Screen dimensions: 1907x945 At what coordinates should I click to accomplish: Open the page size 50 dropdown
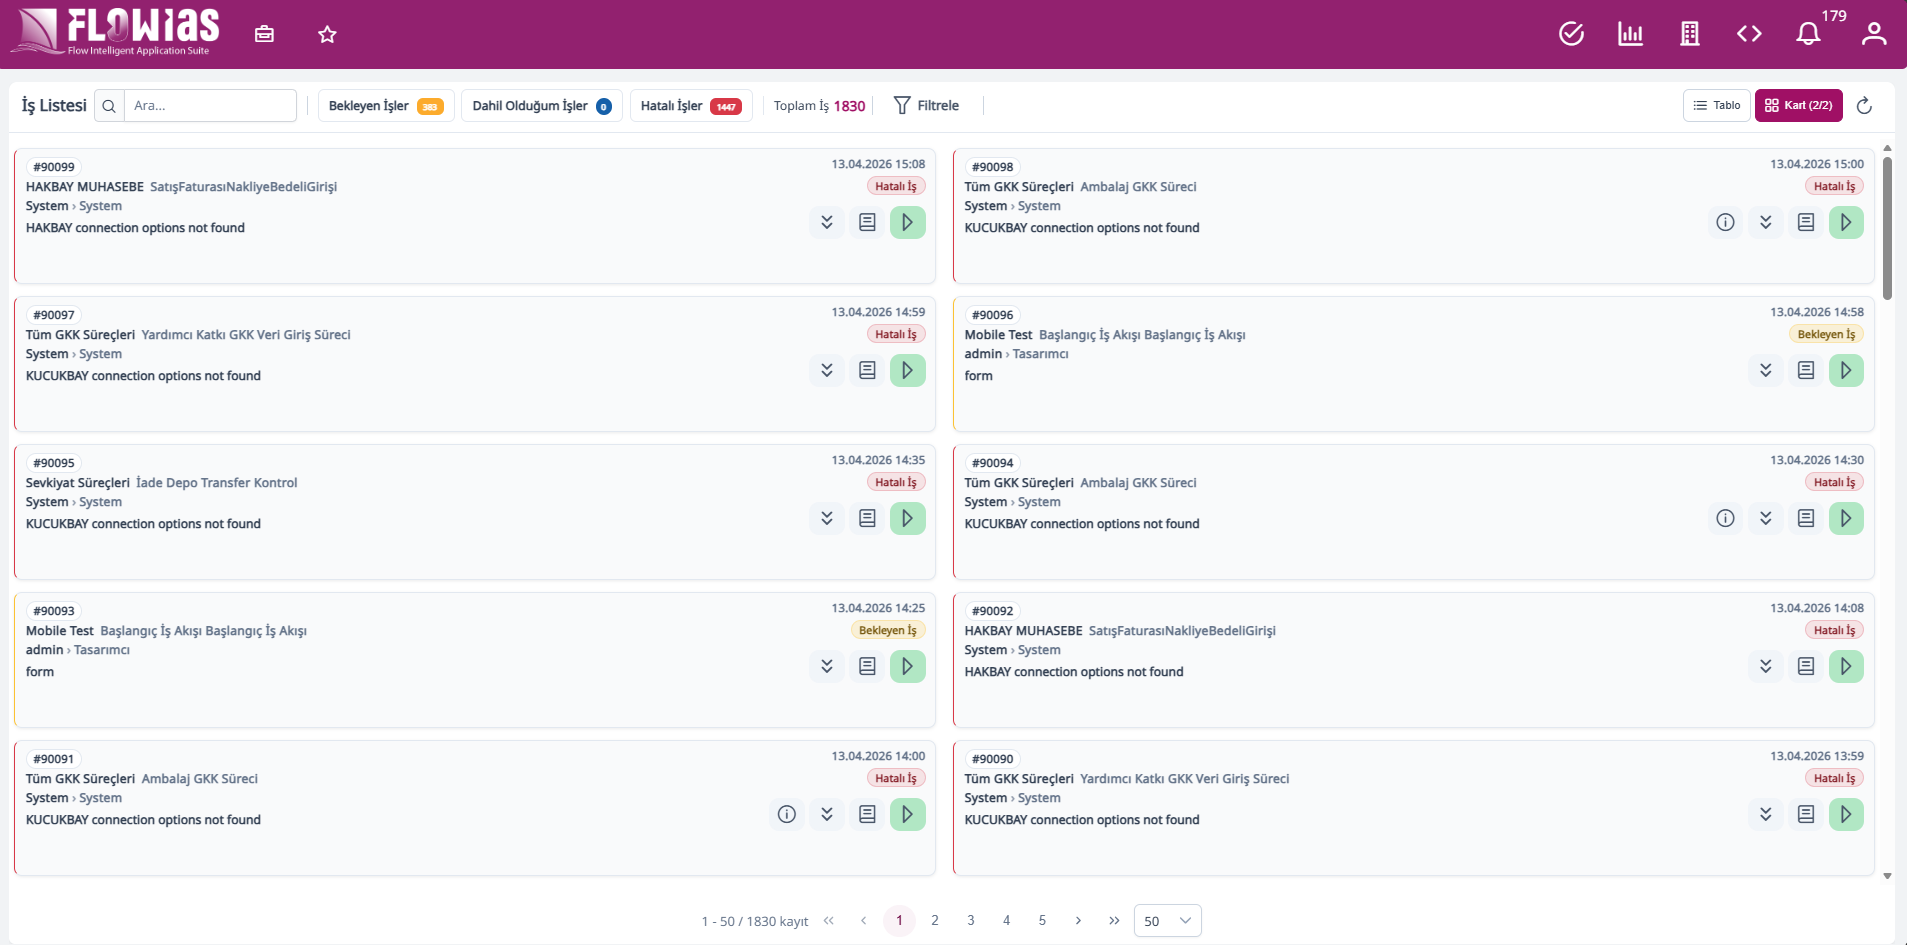coord(1167,921)
